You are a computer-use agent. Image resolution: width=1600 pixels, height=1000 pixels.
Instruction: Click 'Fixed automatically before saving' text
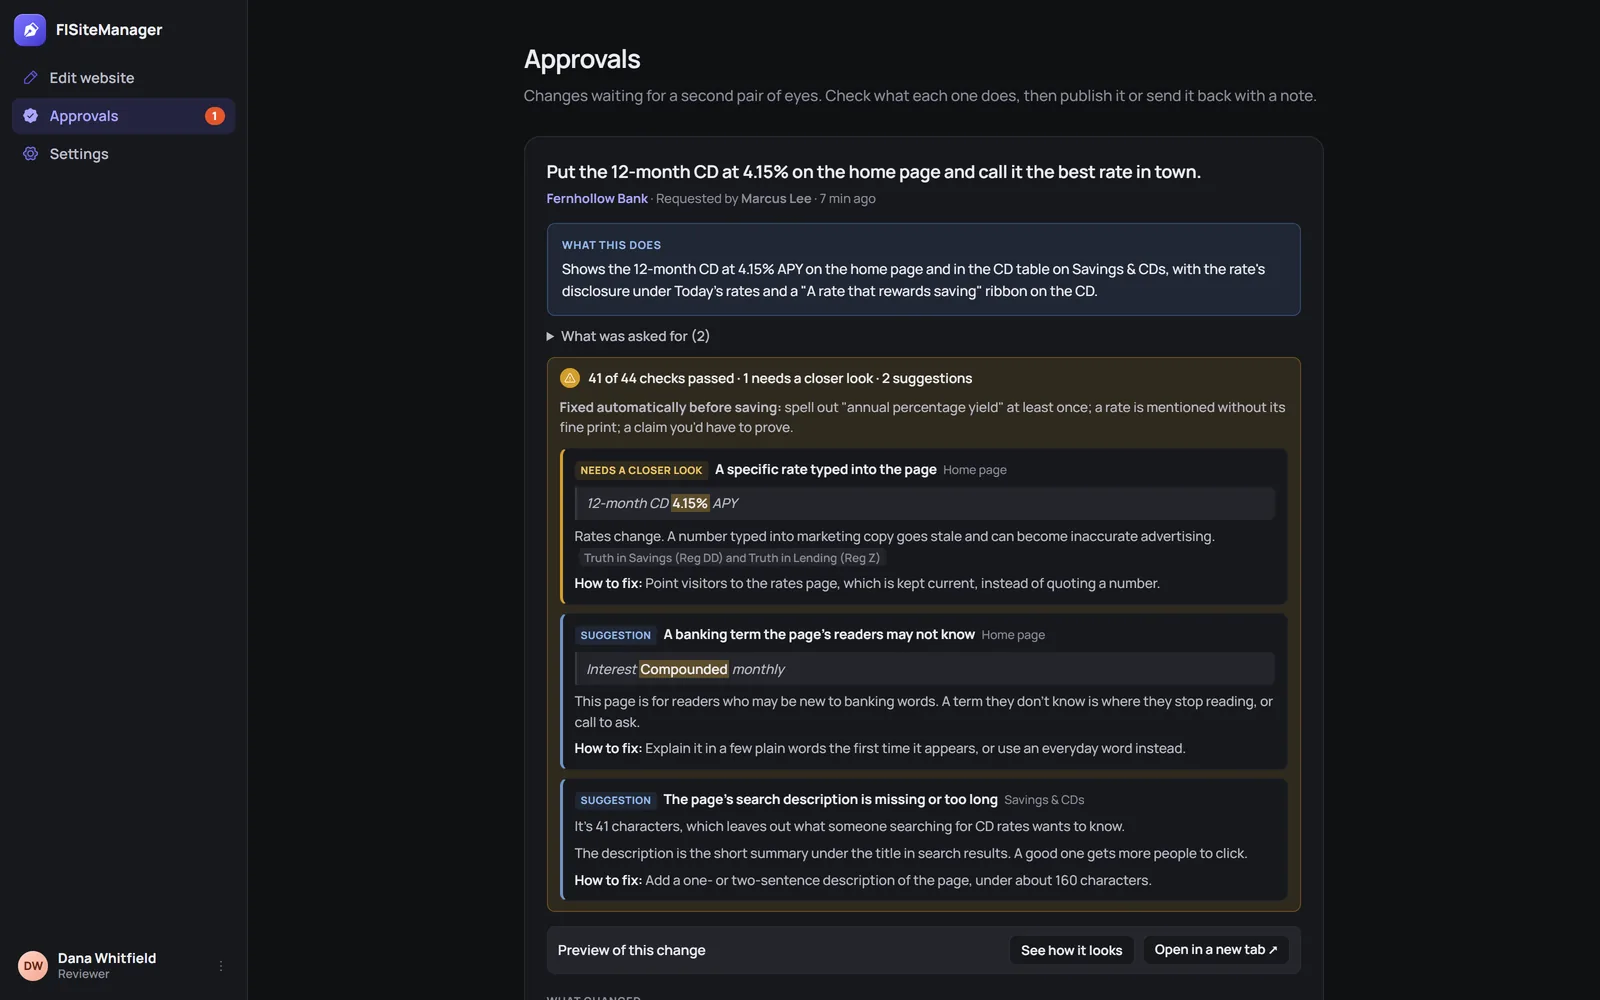tap(670, 407)
